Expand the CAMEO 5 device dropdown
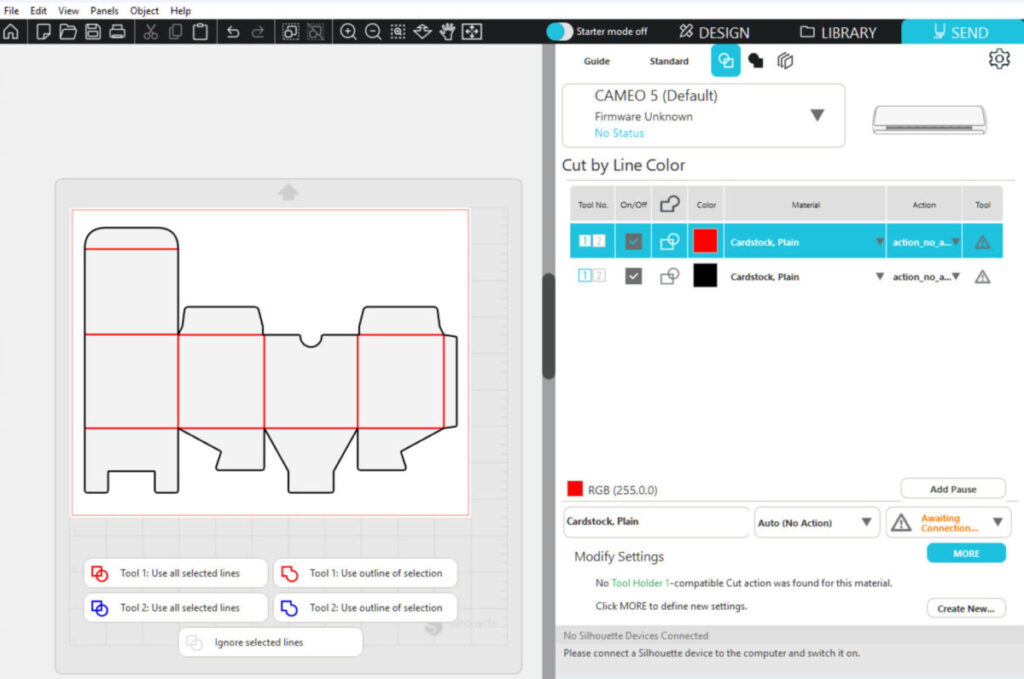 tap(817, 115)
